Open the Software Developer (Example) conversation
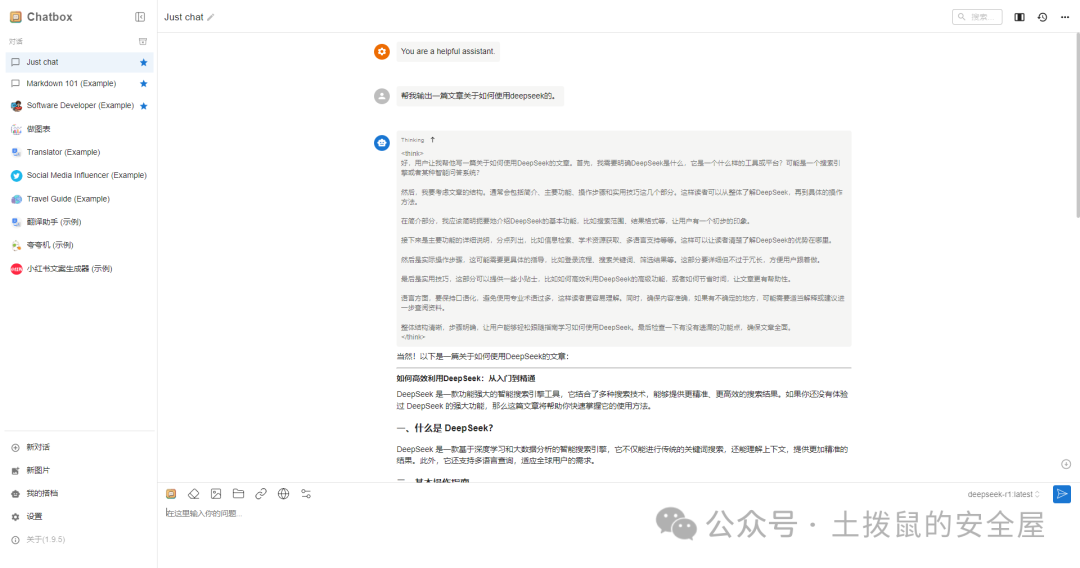Screen dimensions: 1080x568 pos(79,105)
